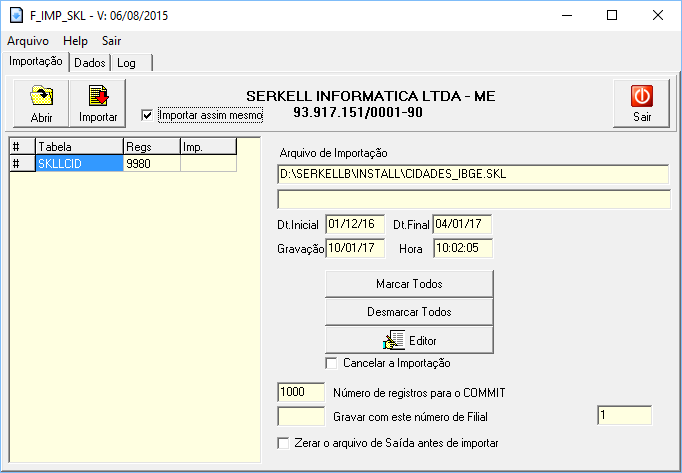Screen dimensions: 682x473
Task: Click the Hora time field
Action: [x=463, y=248]
